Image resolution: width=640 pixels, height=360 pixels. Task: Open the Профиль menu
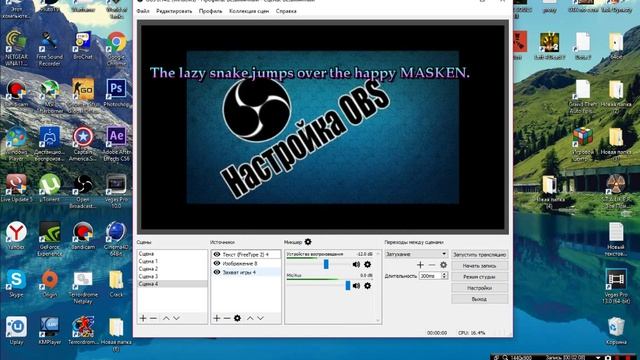click(x=211, y=11)
